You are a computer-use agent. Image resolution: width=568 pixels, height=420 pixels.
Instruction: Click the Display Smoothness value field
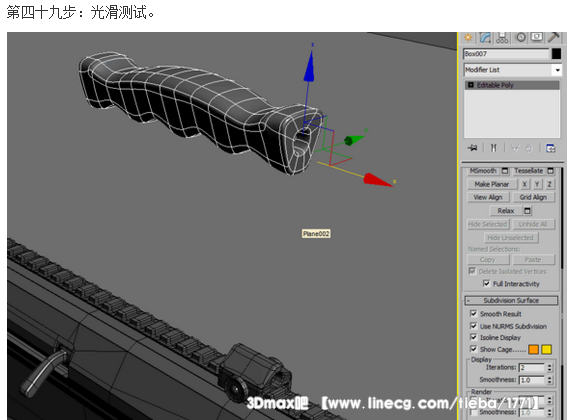tap(532, 380)
